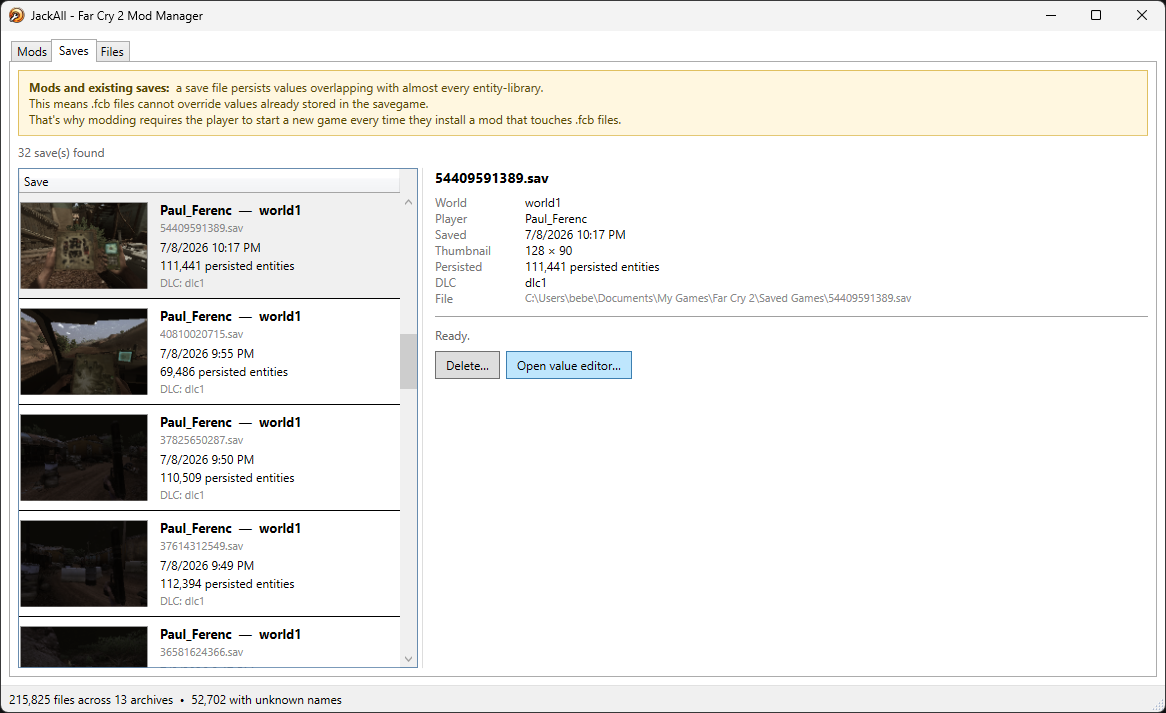Click the Thumbnail value 128 × 90

(549, 251)
